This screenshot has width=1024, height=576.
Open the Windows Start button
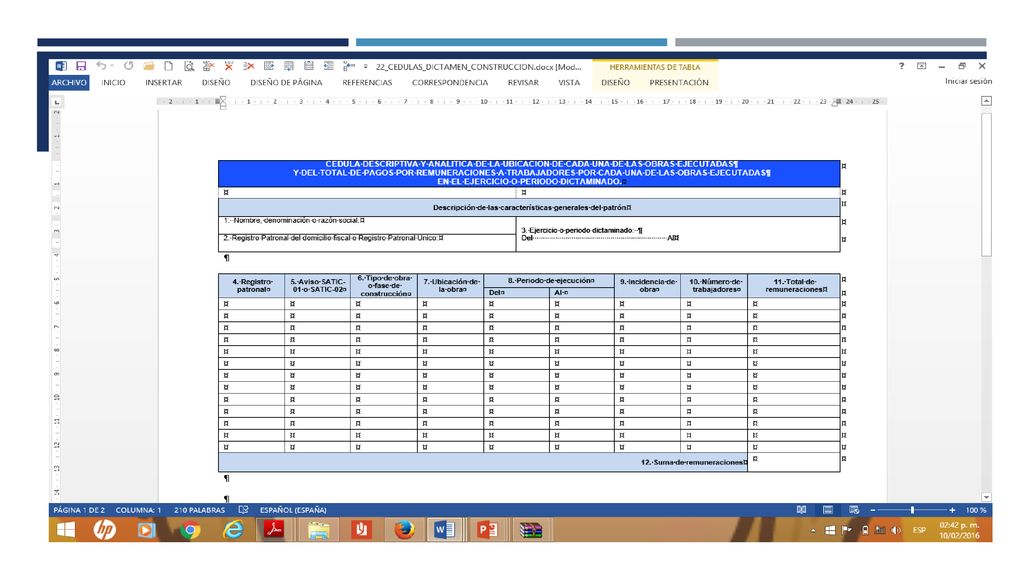(x=65, y=530)
